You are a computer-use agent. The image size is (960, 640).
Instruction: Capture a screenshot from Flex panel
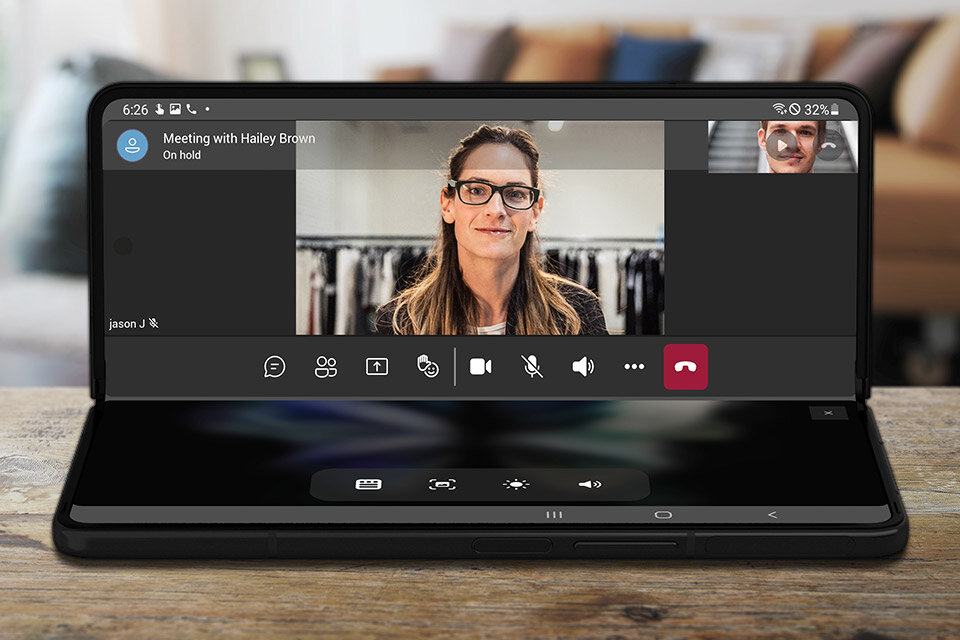point(442,484)
